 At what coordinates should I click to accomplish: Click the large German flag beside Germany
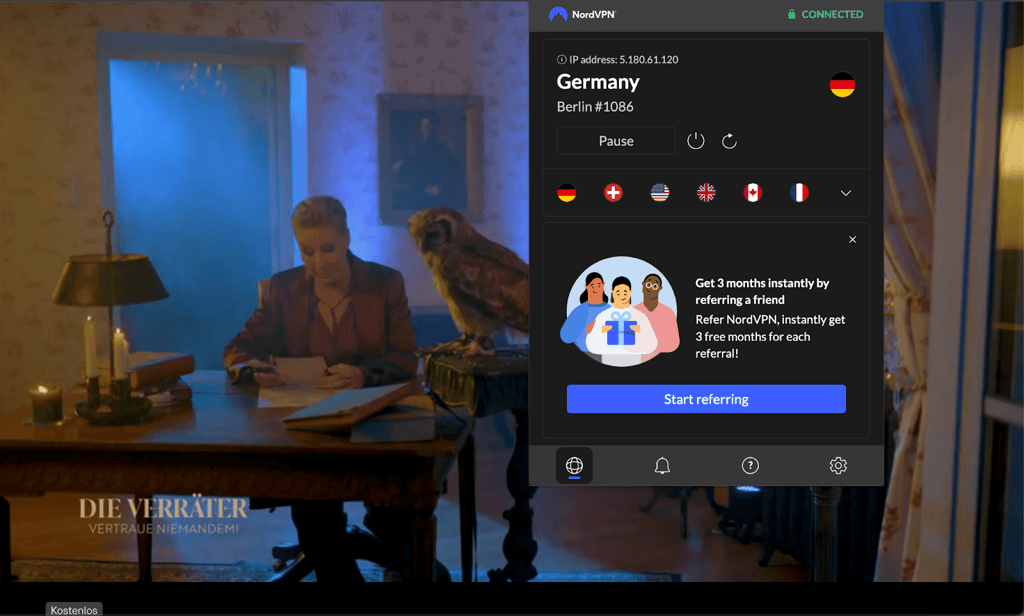[842, 84]
